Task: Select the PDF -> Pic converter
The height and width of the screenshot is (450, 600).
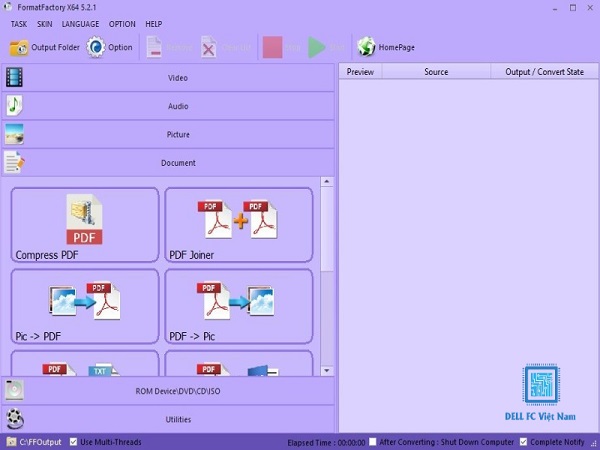Action: [238, 306]
